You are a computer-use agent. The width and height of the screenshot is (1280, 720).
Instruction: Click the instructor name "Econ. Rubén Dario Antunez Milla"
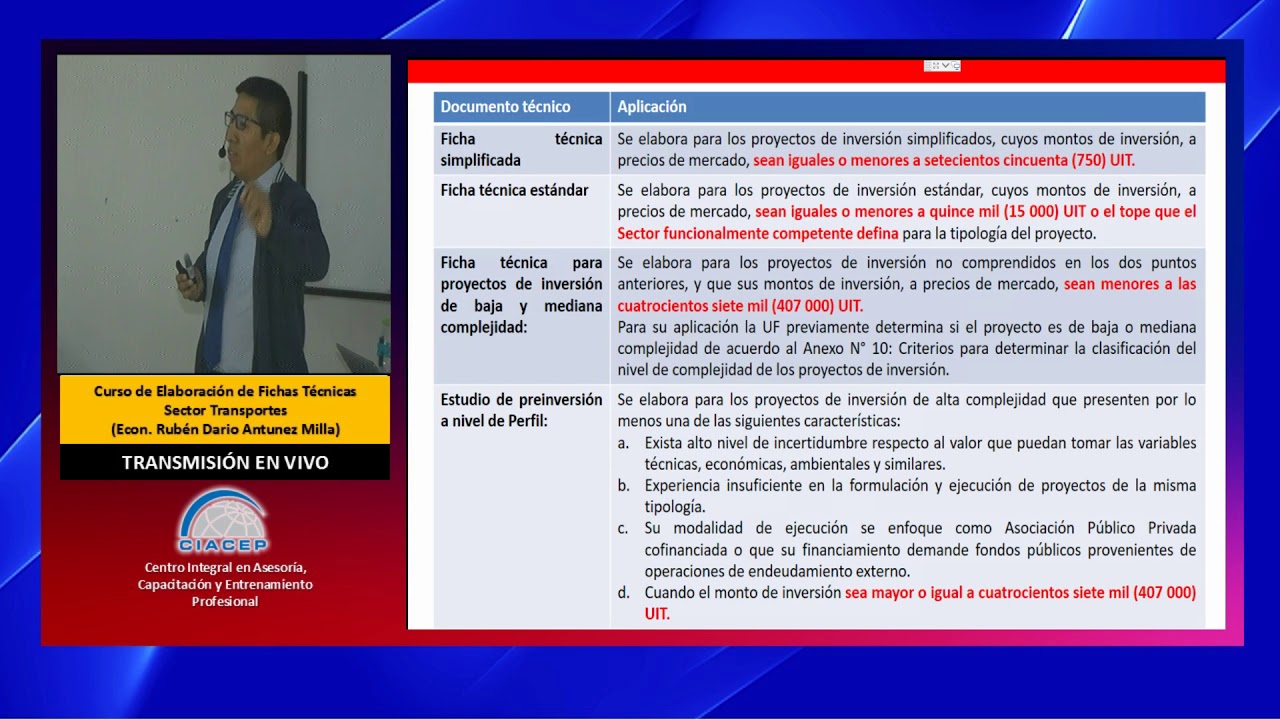coord(225,430)
